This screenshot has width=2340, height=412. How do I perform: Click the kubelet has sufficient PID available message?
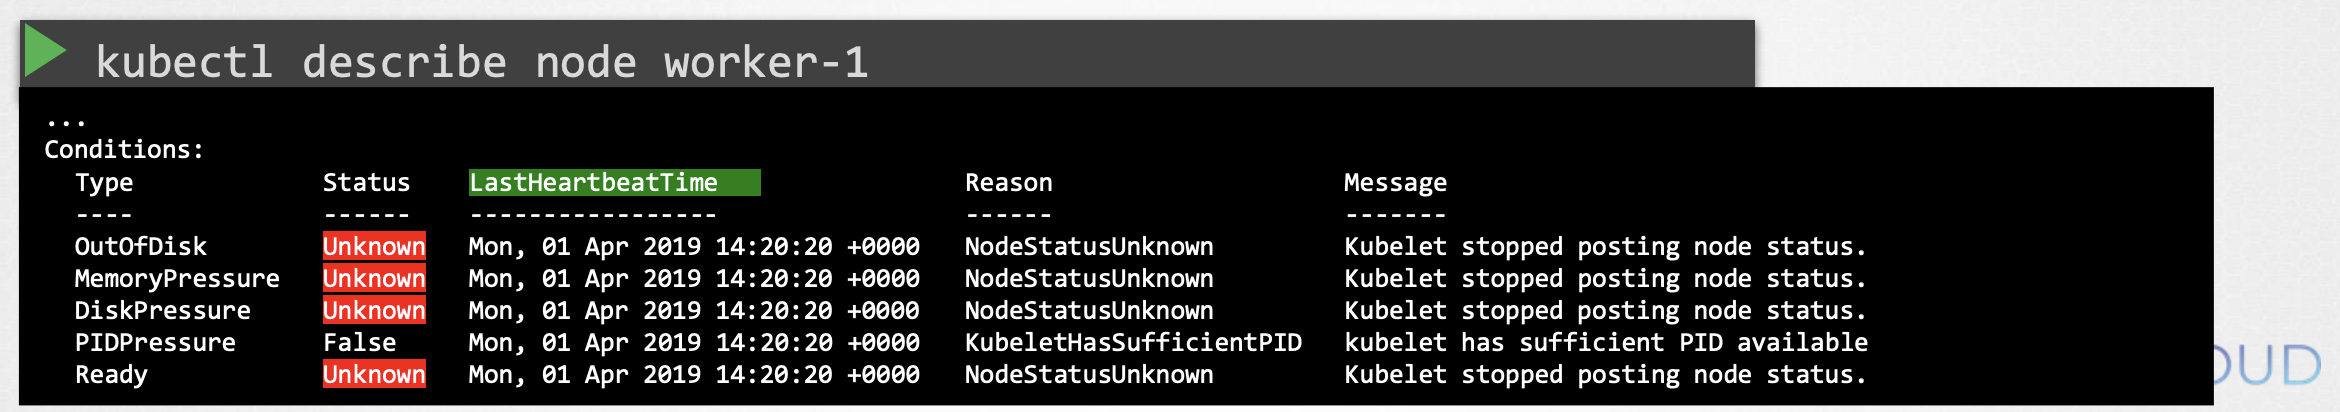pos(1606,342)
